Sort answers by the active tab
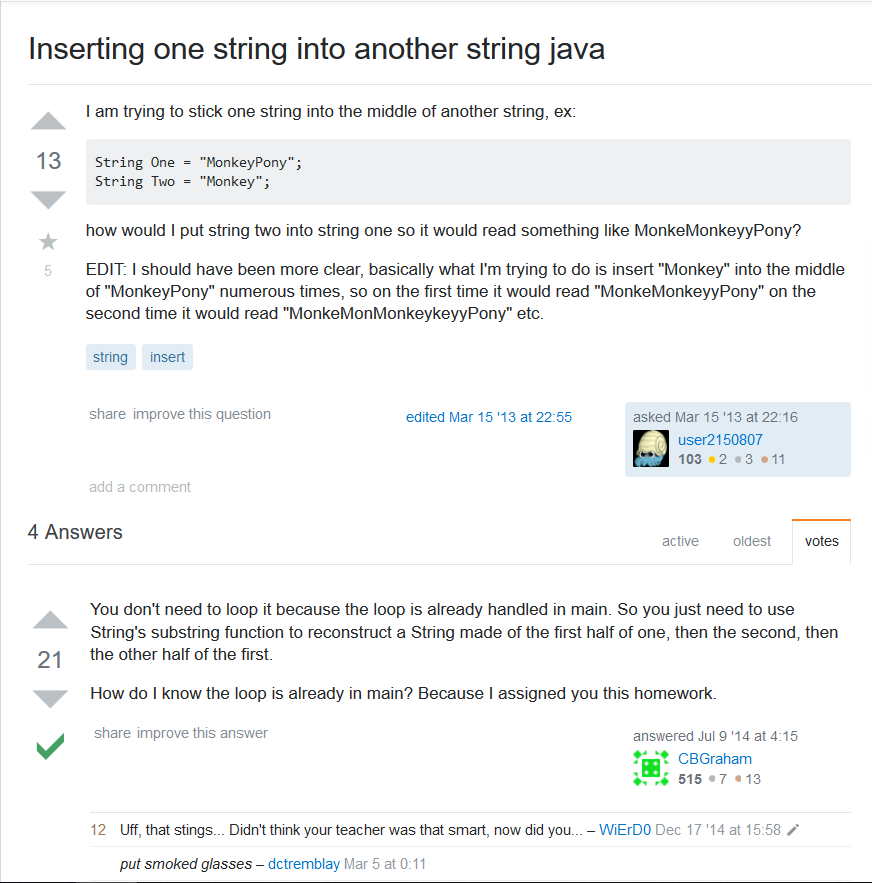The image size is (872, 883). pos(680,541)
